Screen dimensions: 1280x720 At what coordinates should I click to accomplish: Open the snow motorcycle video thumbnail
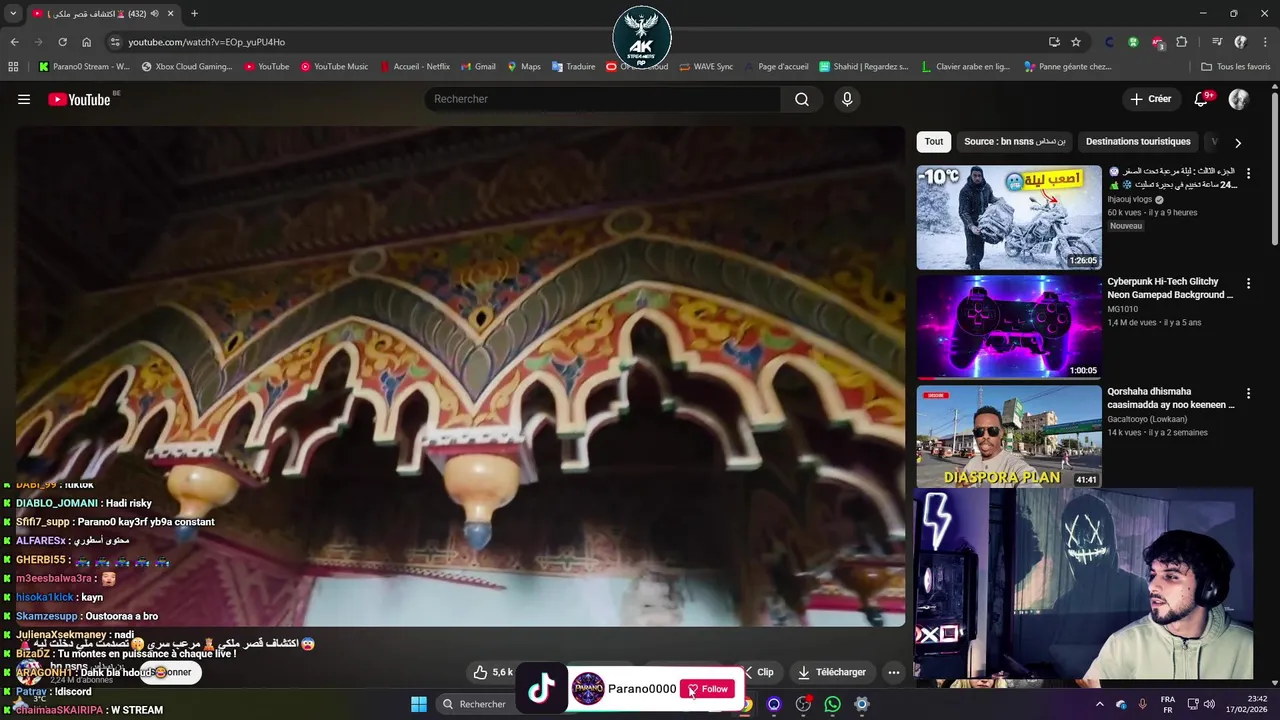pos(1009,217)
